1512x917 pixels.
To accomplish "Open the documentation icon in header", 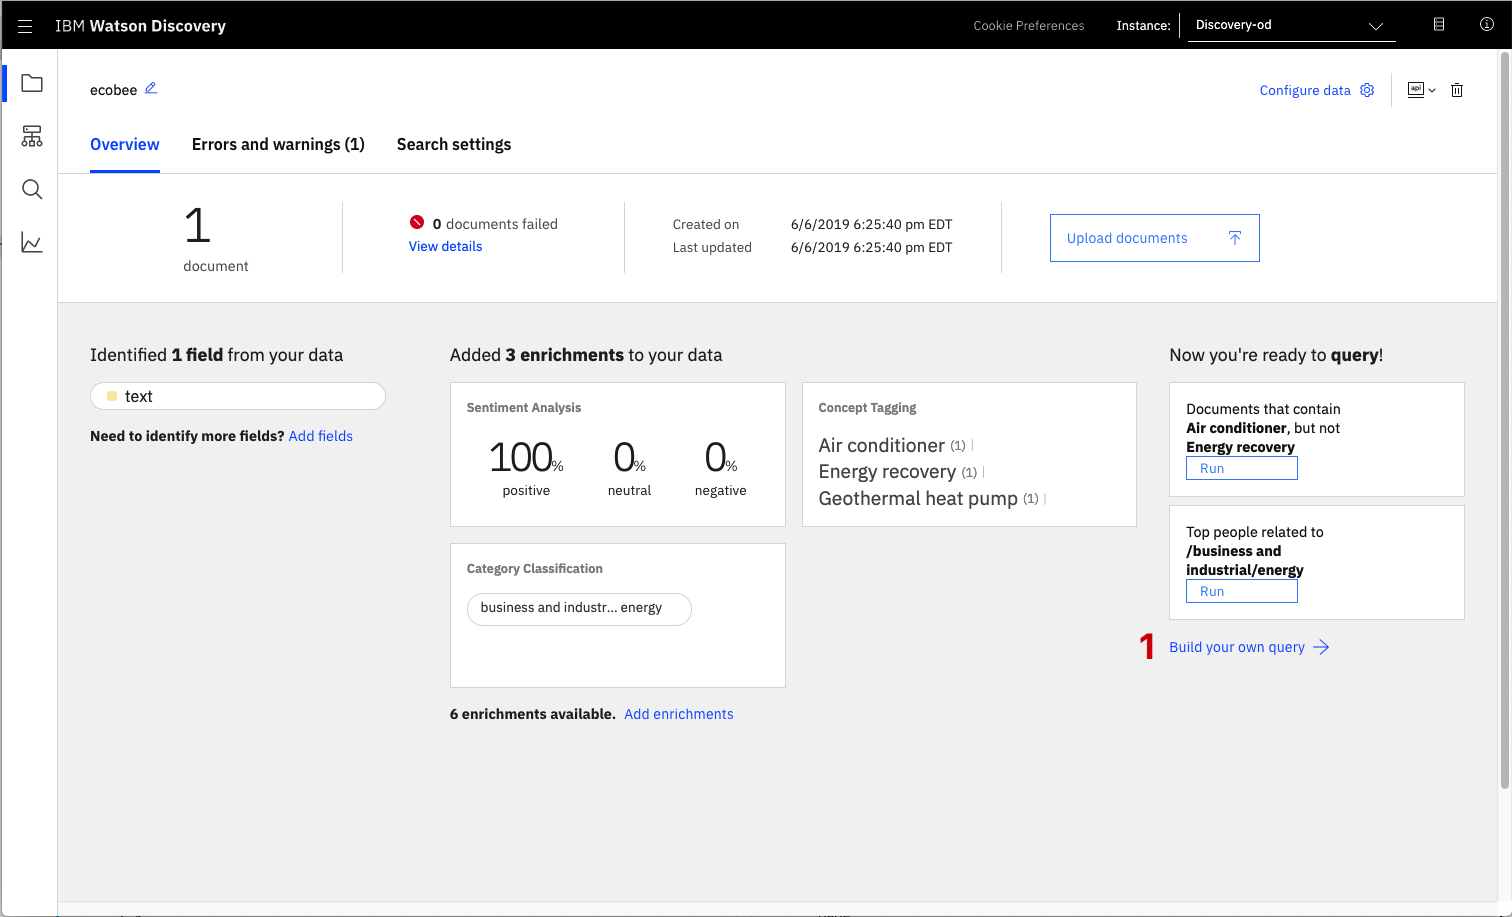I will (1439, 25).
